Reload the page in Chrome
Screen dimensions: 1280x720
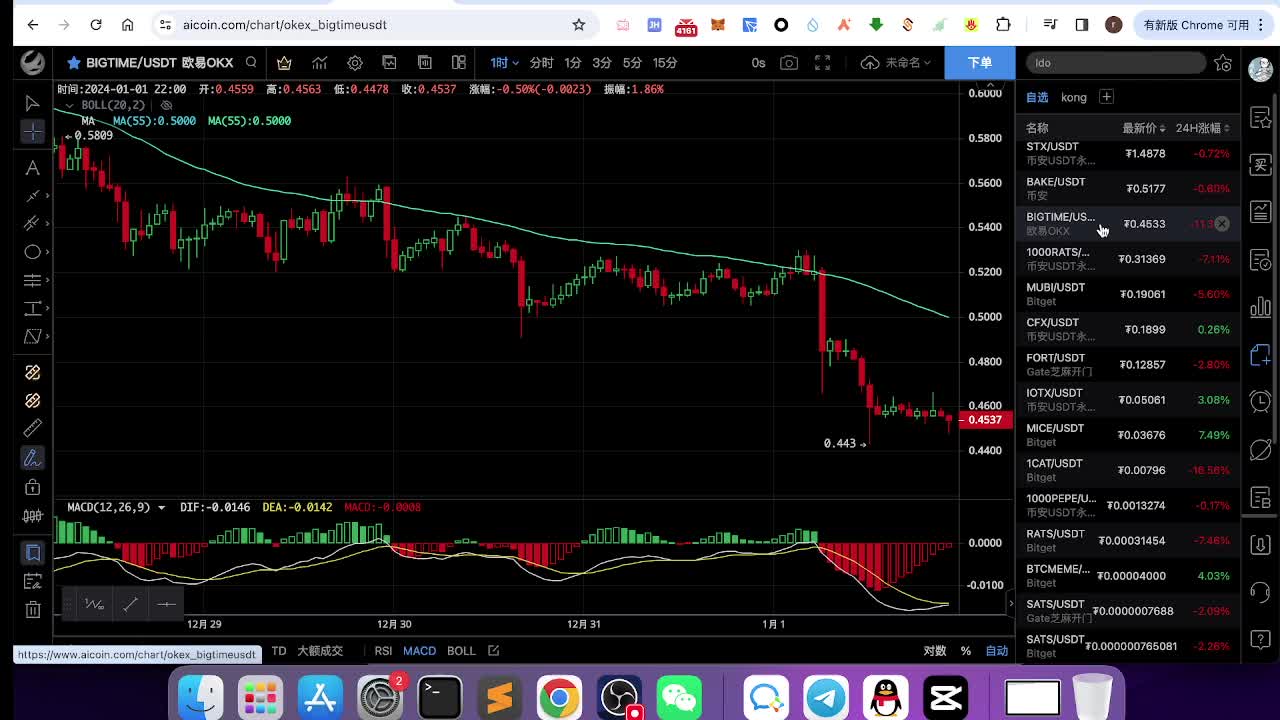(96, 24)
